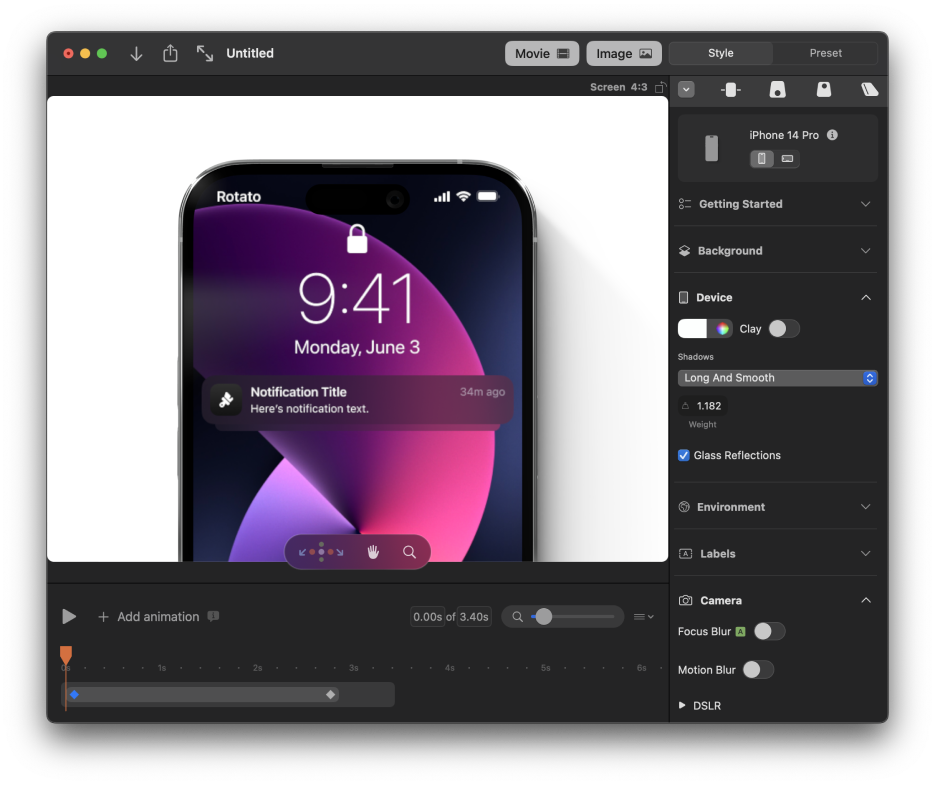Expand the Labels section

coord(775,554)
